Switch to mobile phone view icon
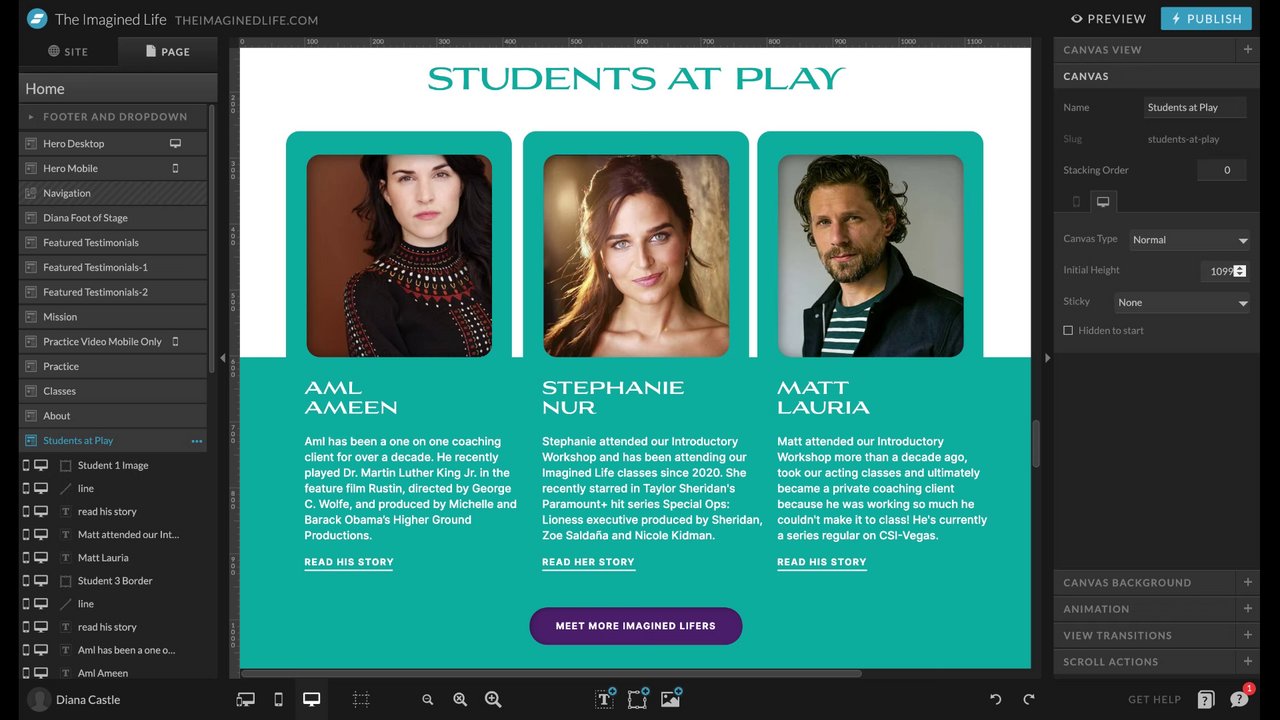This screenshot has width=1280, height=720. click(279, 699)
